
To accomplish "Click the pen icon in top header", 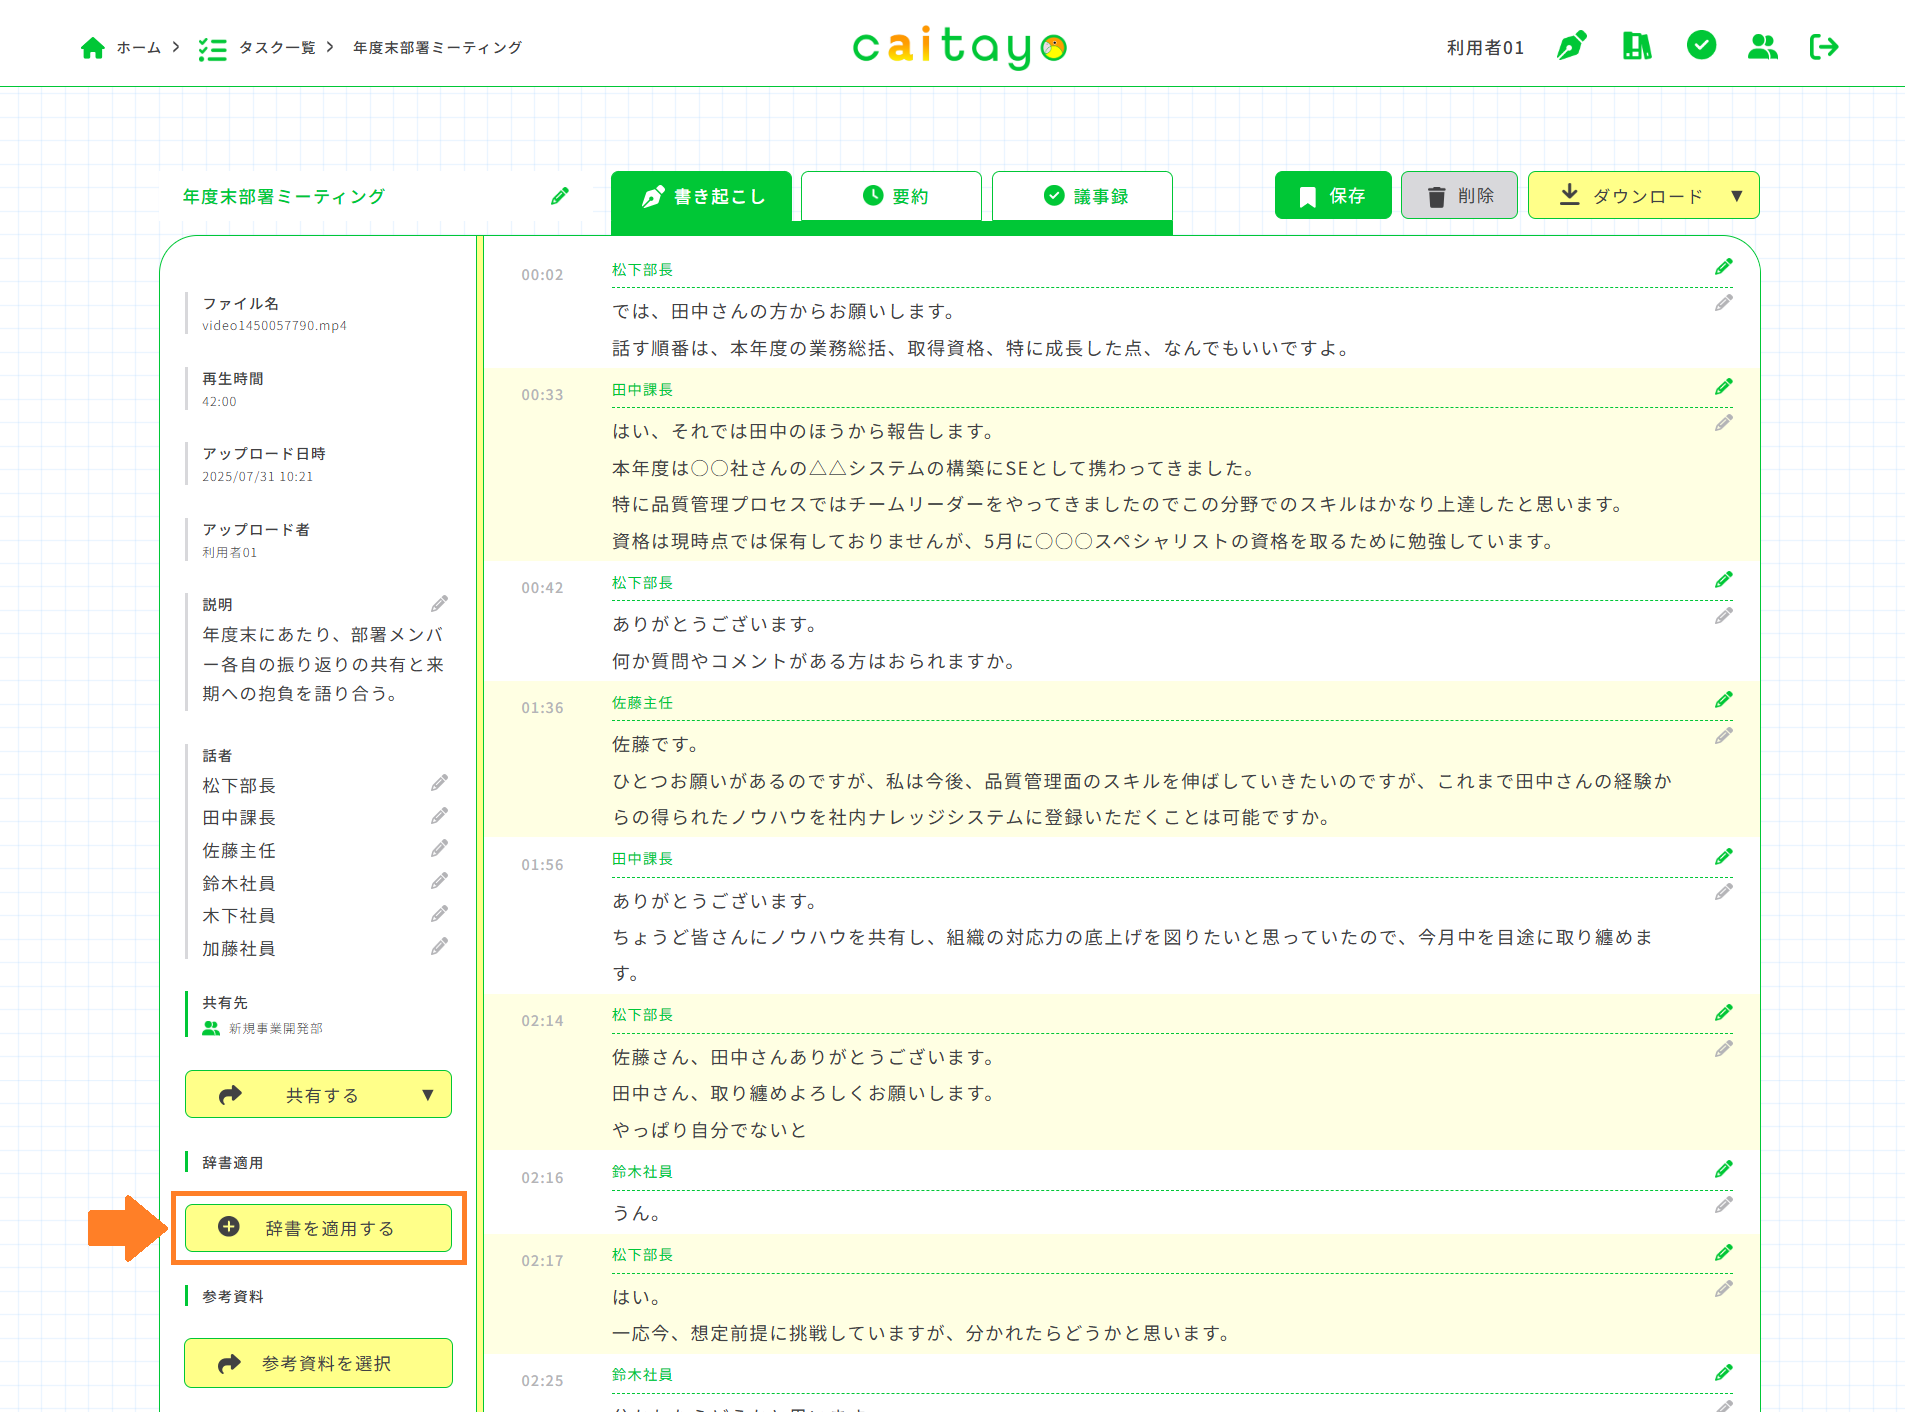I will (1571, 46).
